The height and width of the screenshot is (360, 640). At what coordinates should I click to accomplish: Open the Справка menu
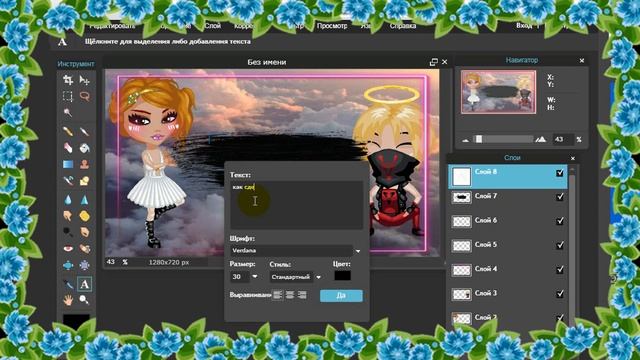(x=402, y=26)
